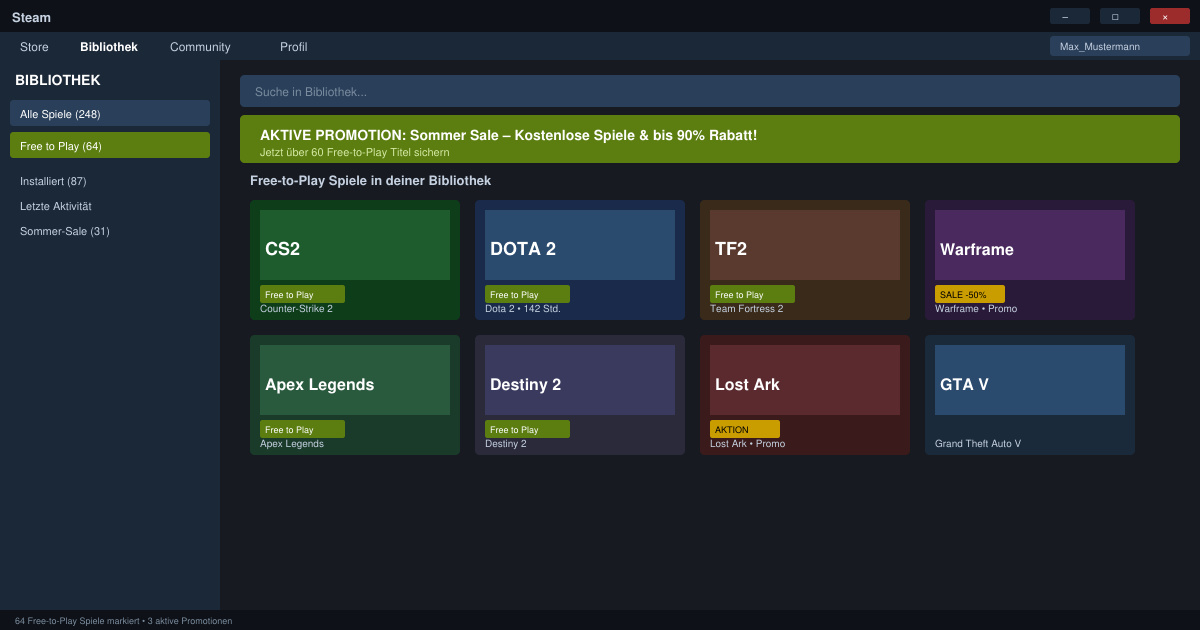Click the SALE -50% badge on Warframe

point(970,294)
